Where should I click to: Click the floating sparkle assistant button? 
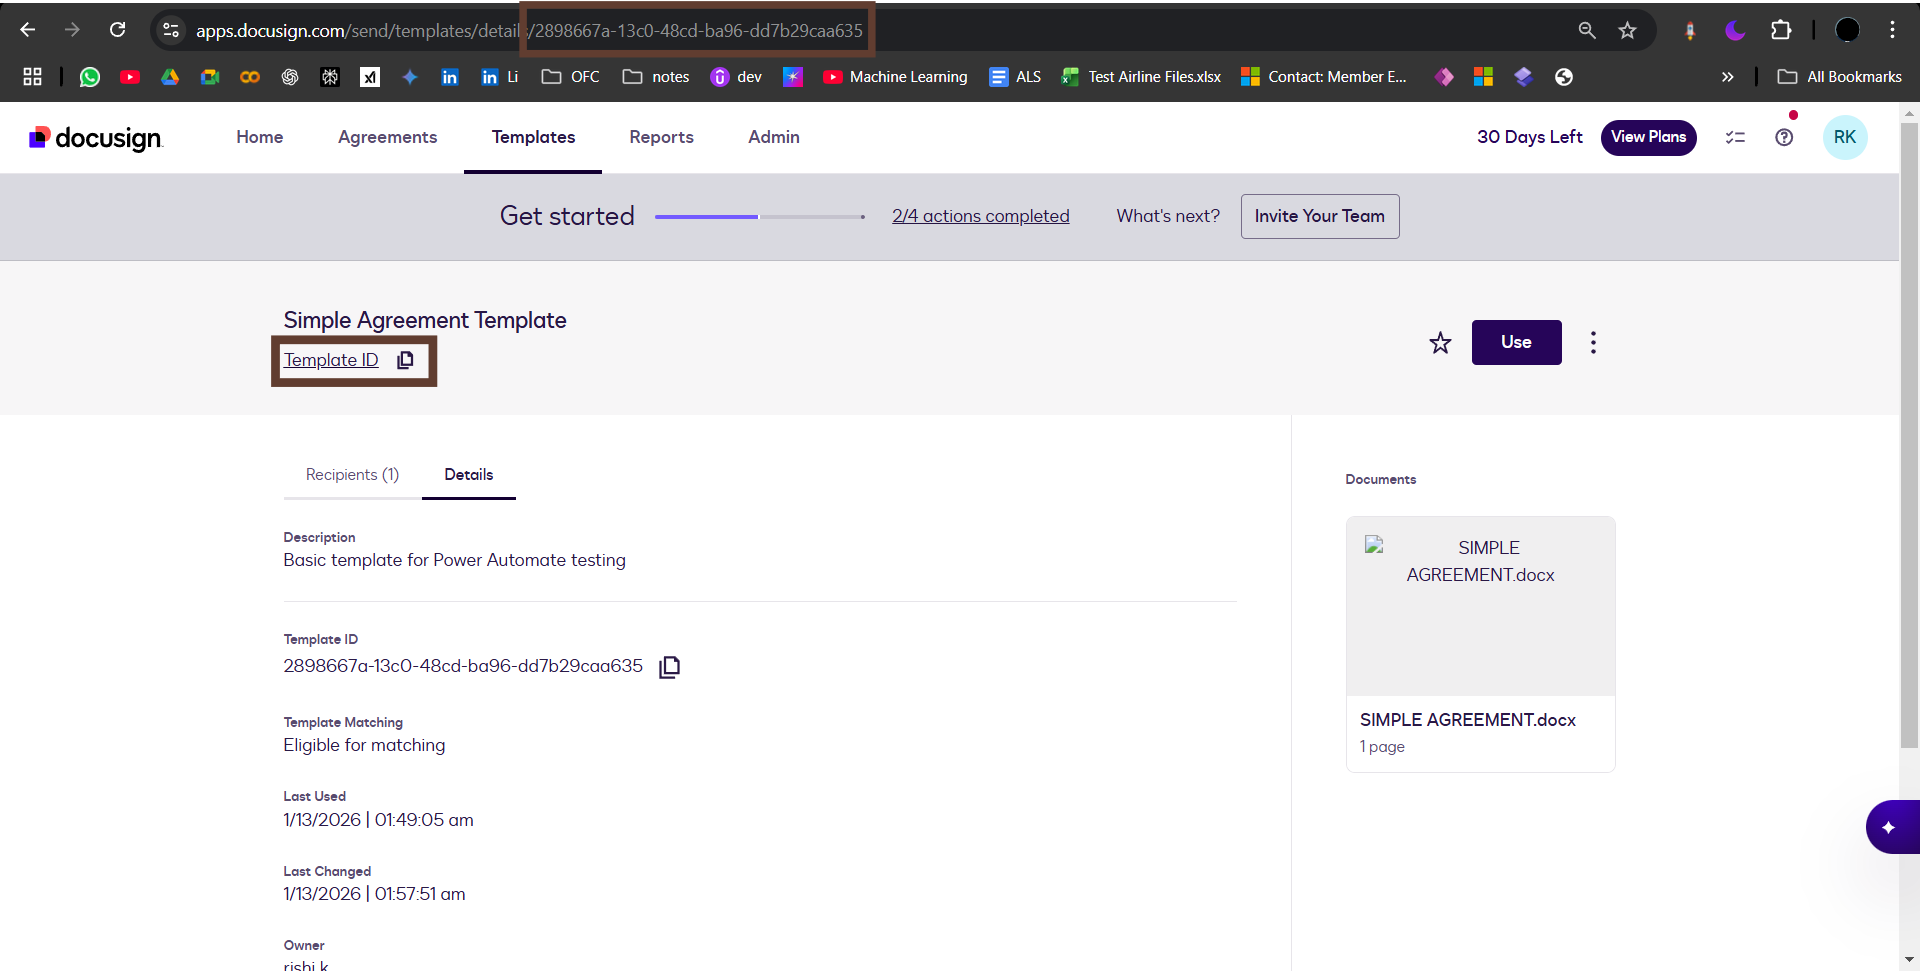[x=1889, y=827]
